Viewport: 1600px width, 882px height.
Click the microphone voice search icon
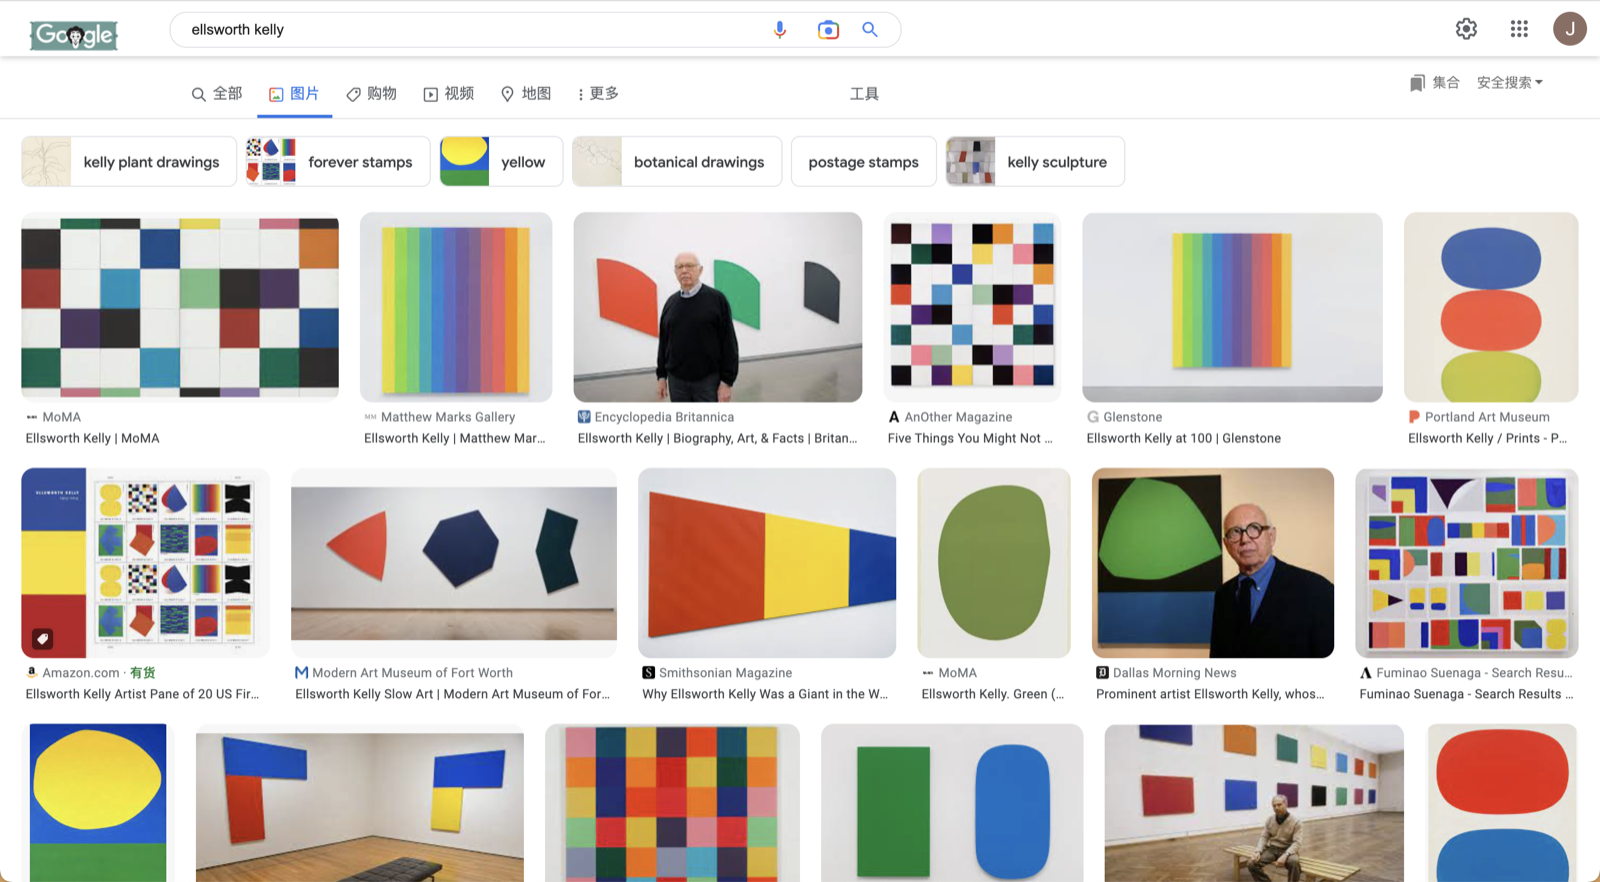point(779,30)
